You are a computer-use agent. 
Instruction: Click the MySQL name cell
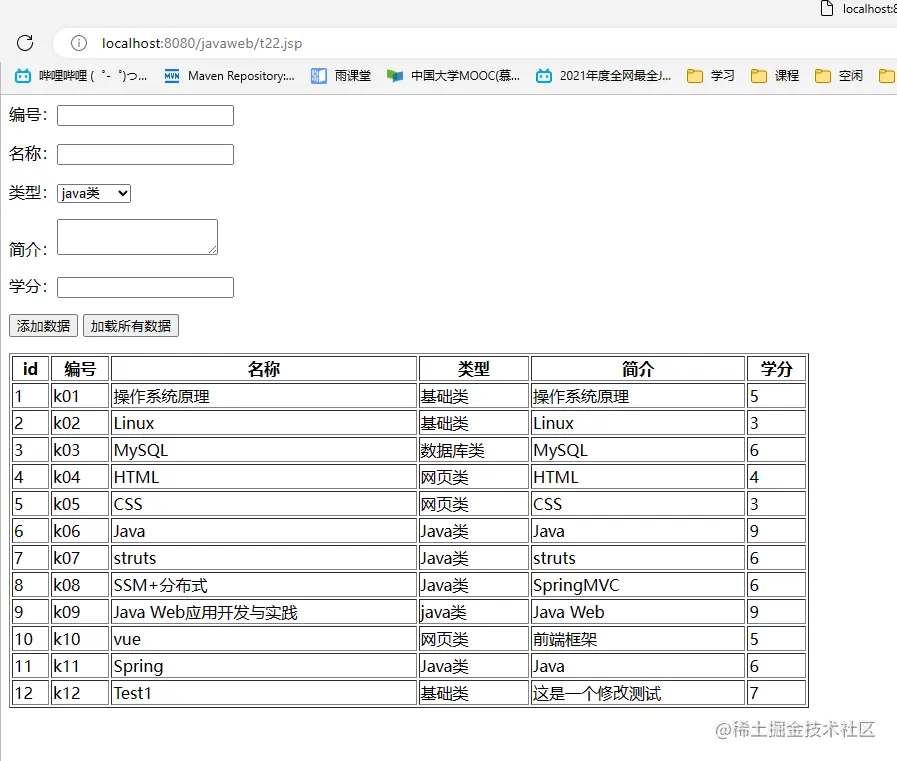[264, 450]
